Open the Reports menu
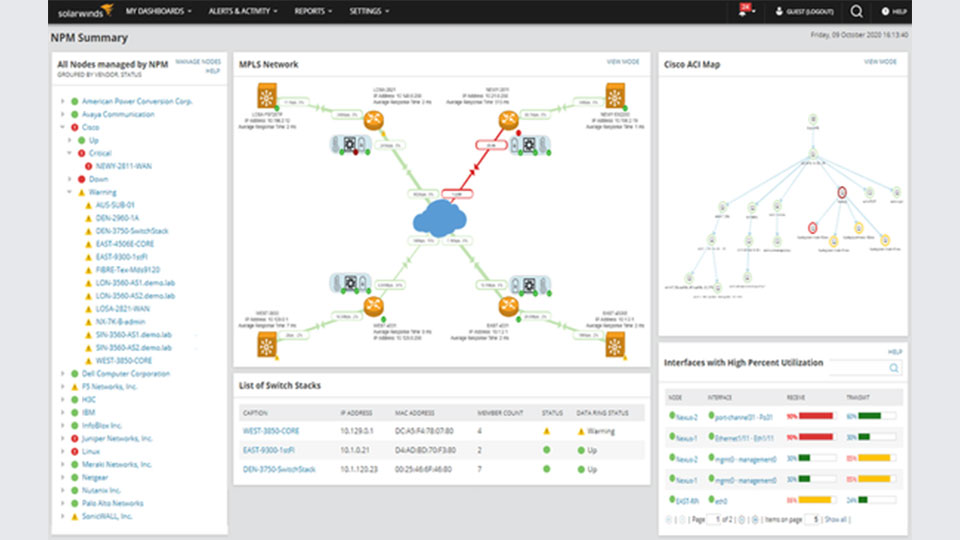The width and height of the screenshot is (960, 540). tap(313, 11)
